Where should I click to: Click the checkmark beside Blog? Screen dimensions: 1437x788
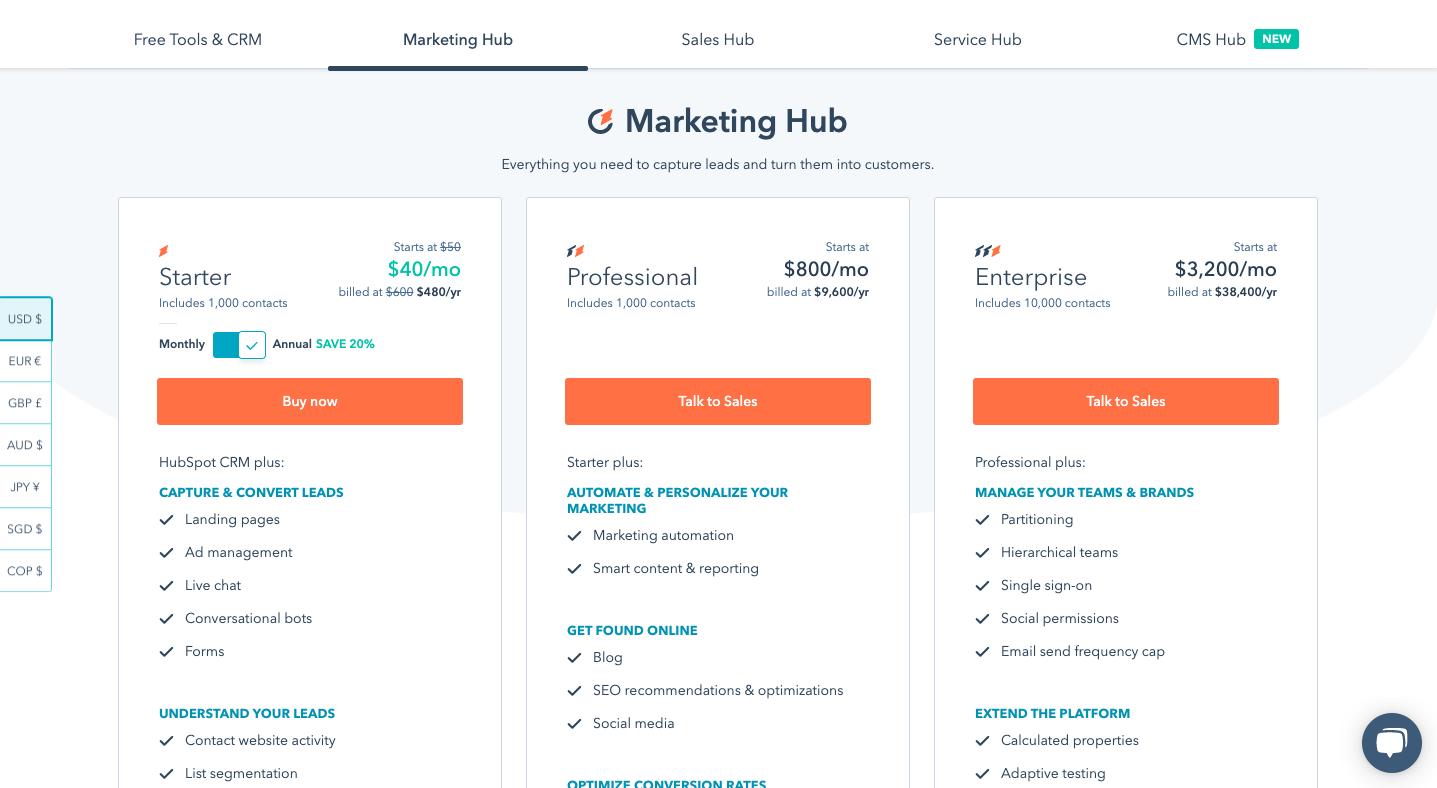tap(575, 658)
